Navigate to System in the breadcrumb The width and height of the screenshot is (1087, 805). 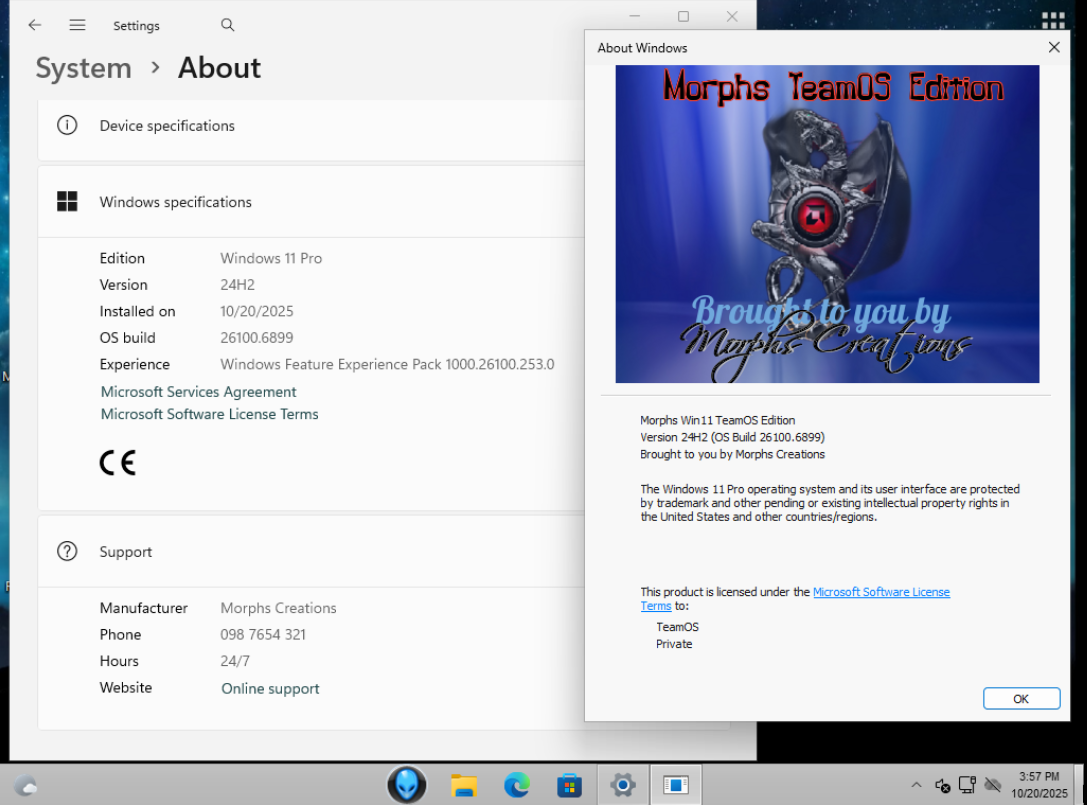(83, 68)
